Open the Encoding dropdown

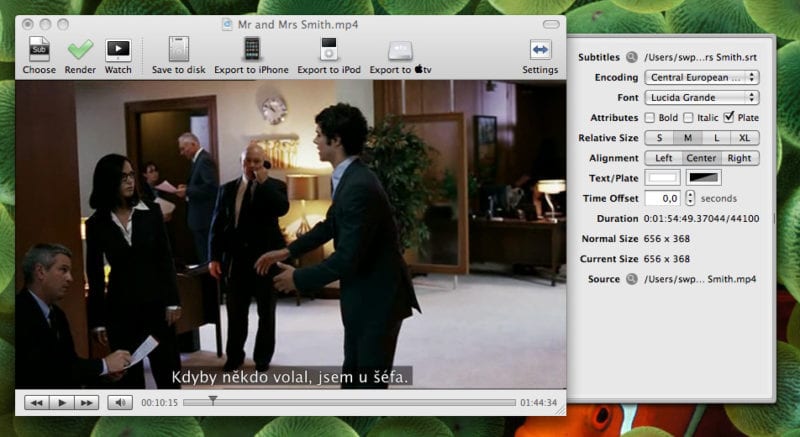[x=702, y=78]
